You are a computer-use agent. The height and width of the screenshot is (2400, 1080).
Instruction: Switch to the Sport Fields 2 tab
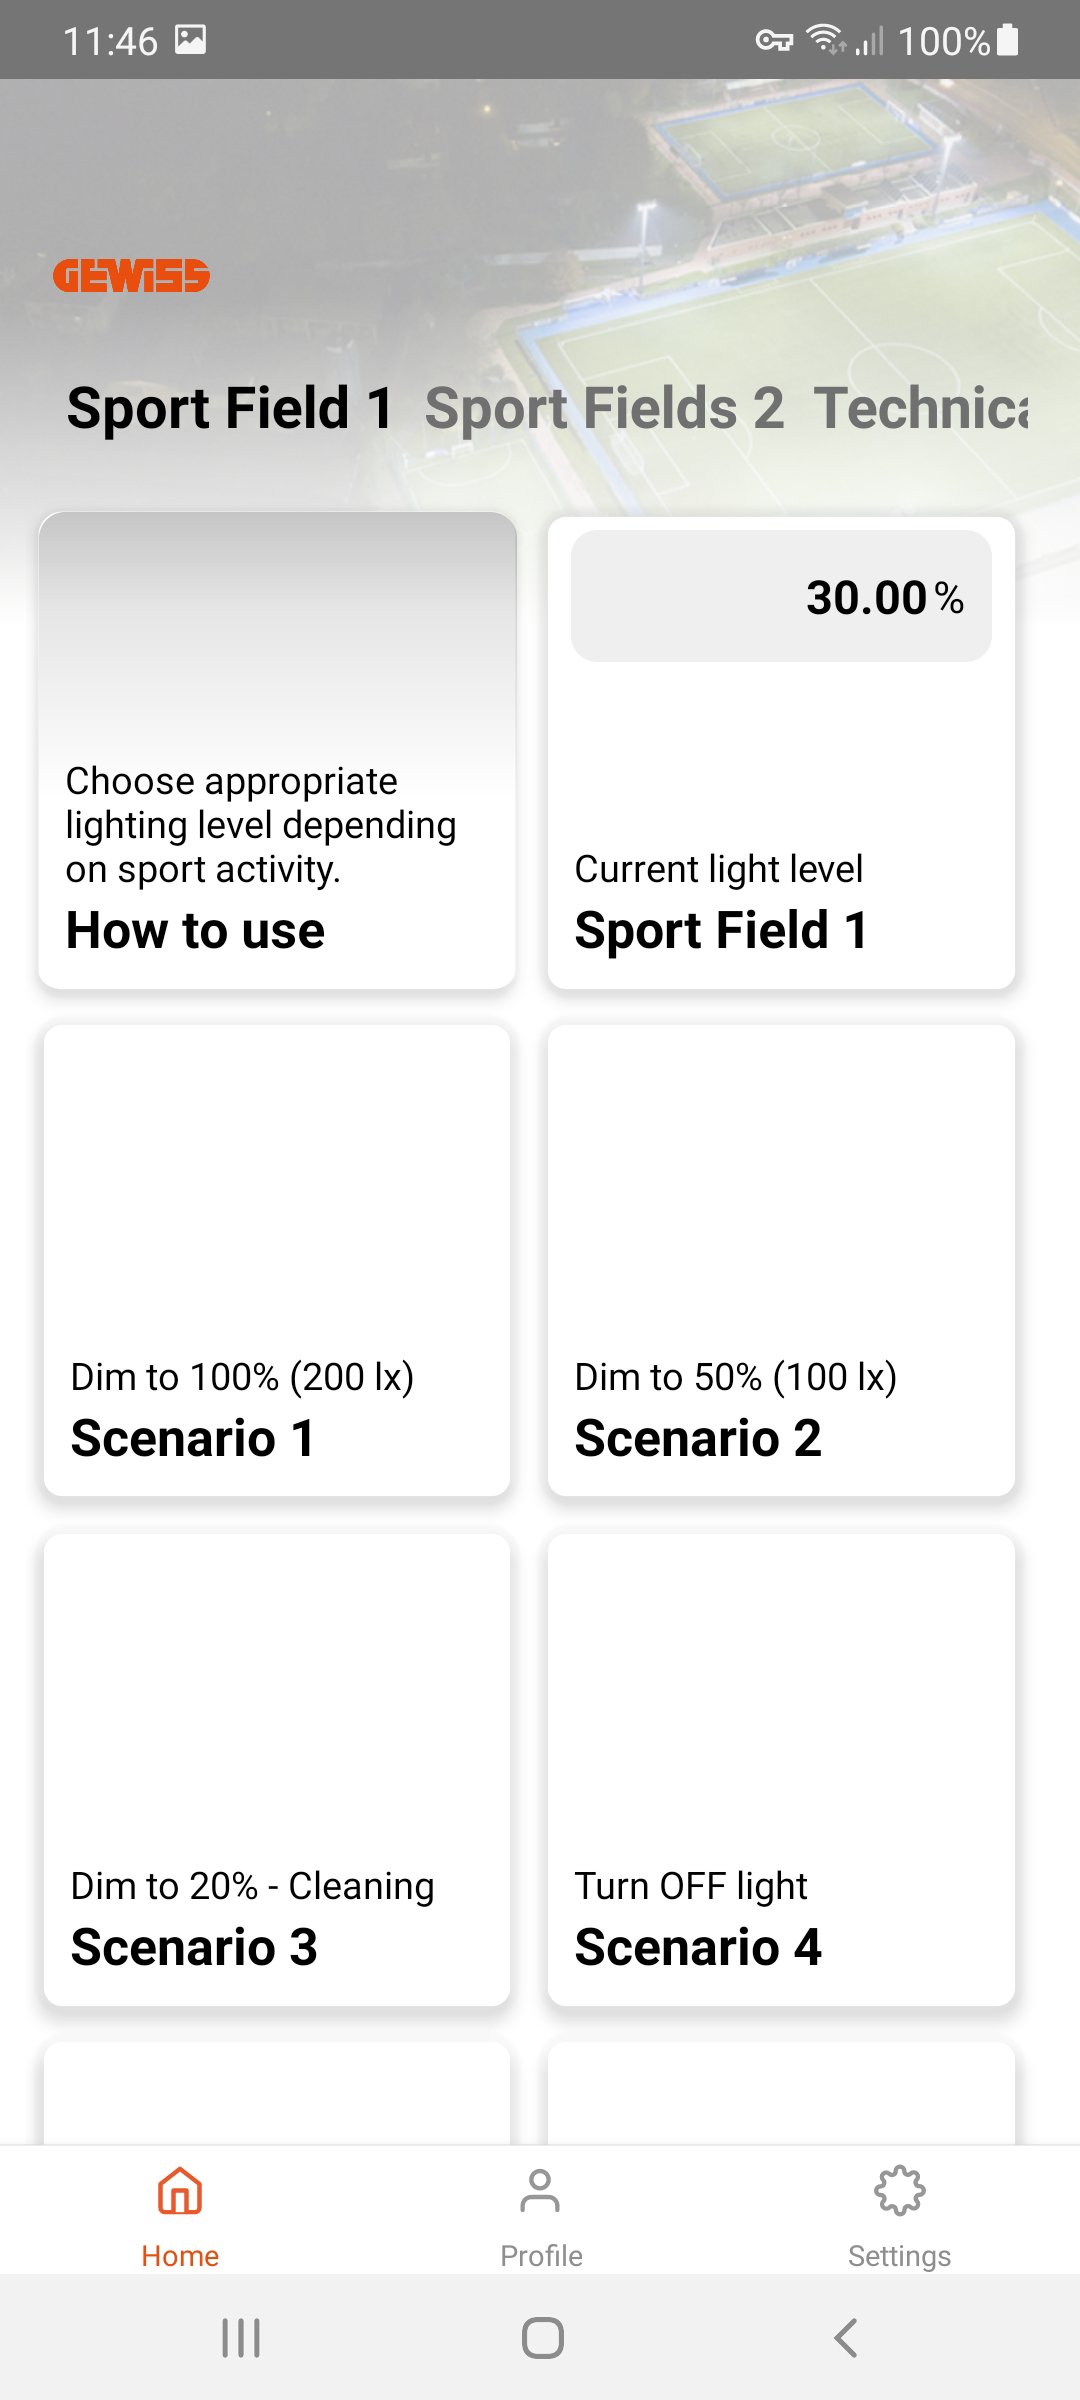604,408
